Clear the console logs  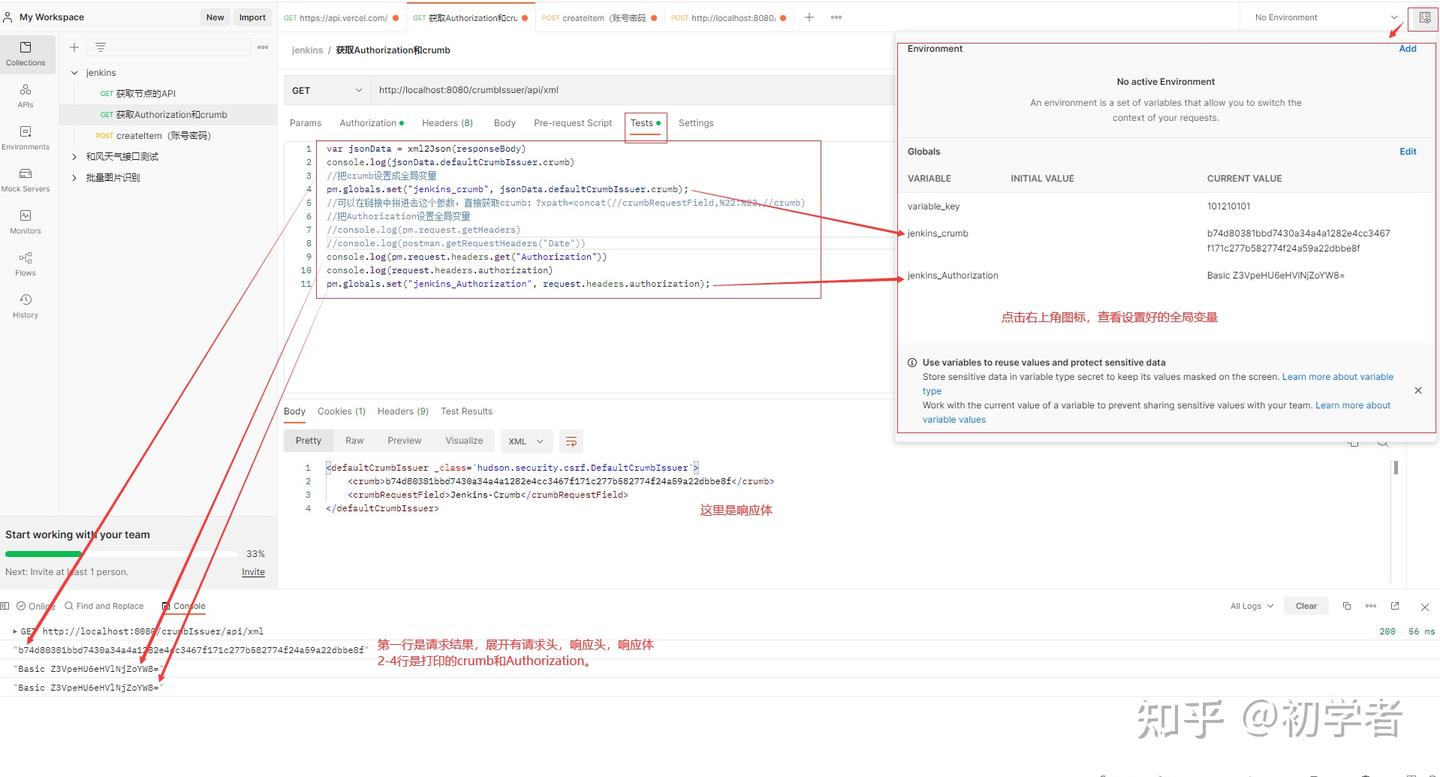[x=1306, y=605]
